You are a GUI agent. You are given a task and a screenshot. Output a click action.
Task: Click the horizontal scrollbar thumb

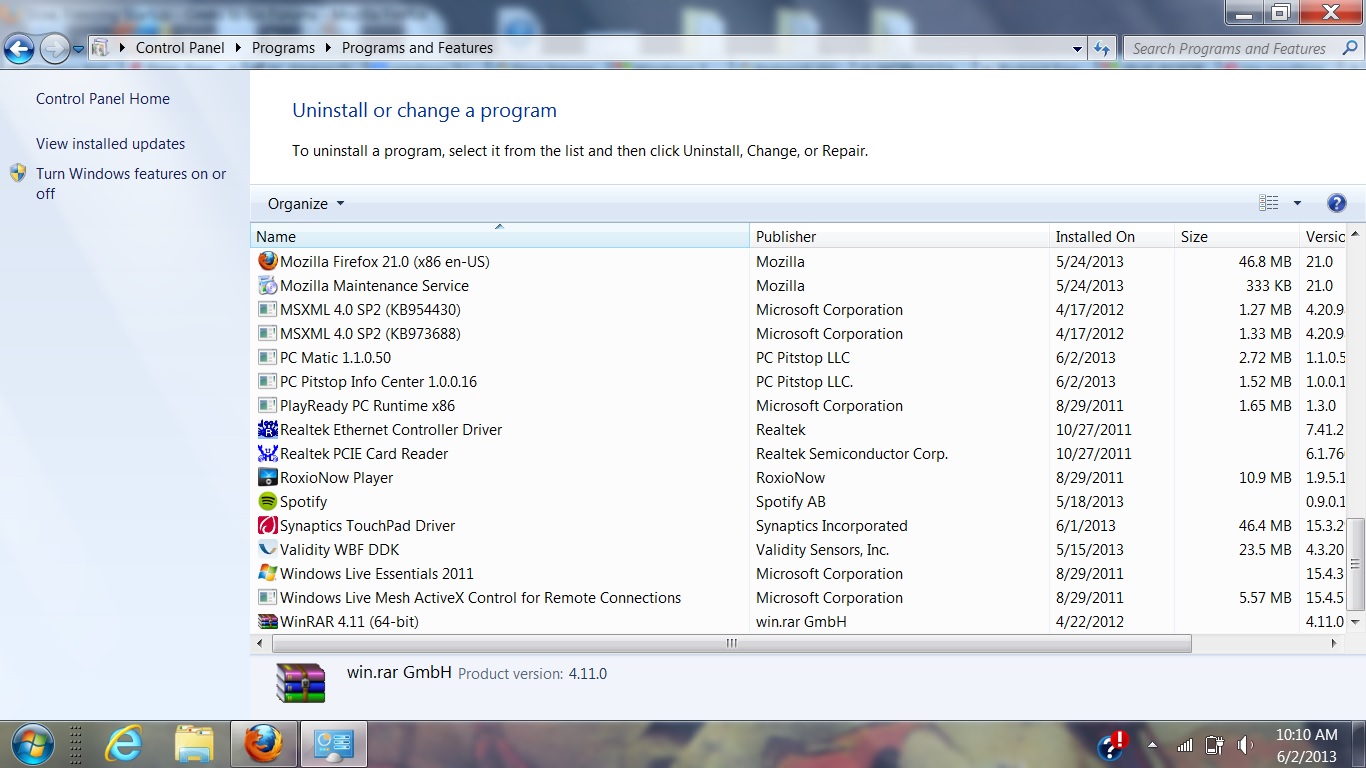click(x=731, y=643)
